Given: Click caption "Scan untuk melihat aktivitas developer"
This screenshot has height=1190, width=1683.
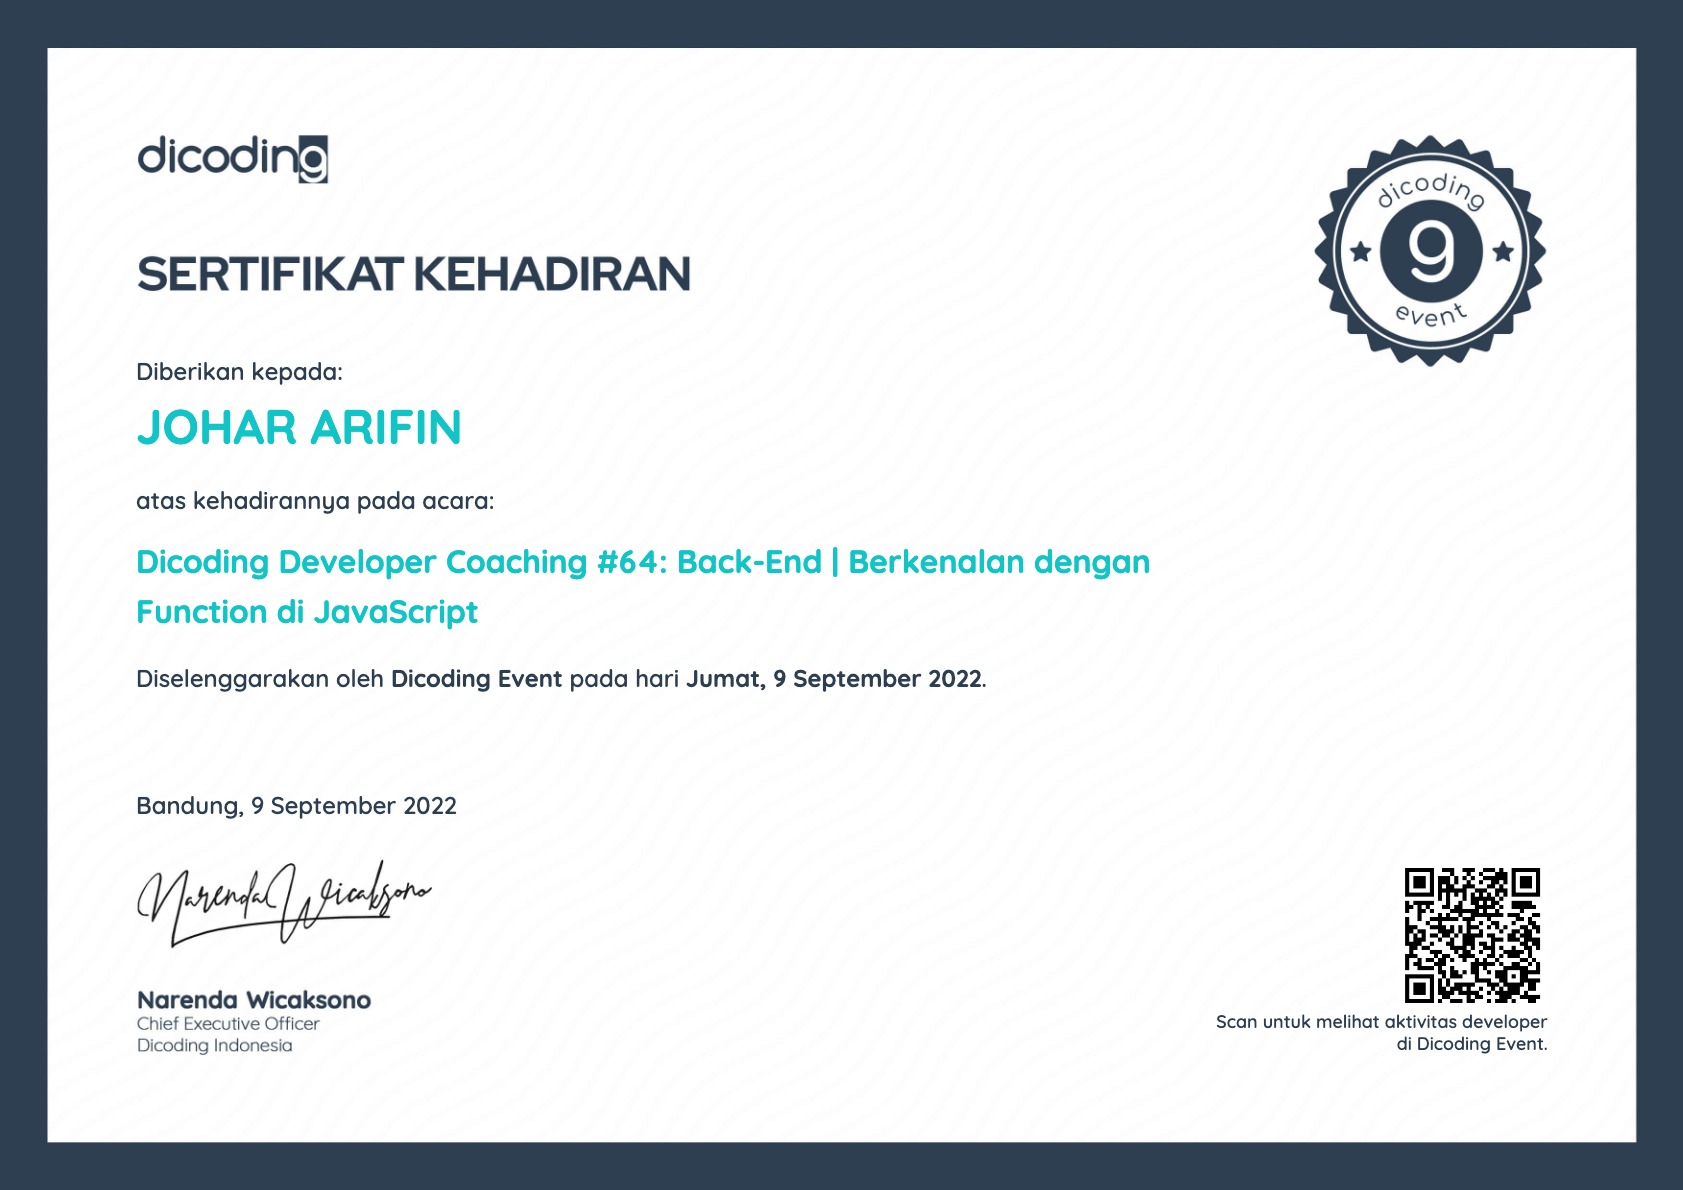Looking at the screenshot, I should point(1381,1022).
